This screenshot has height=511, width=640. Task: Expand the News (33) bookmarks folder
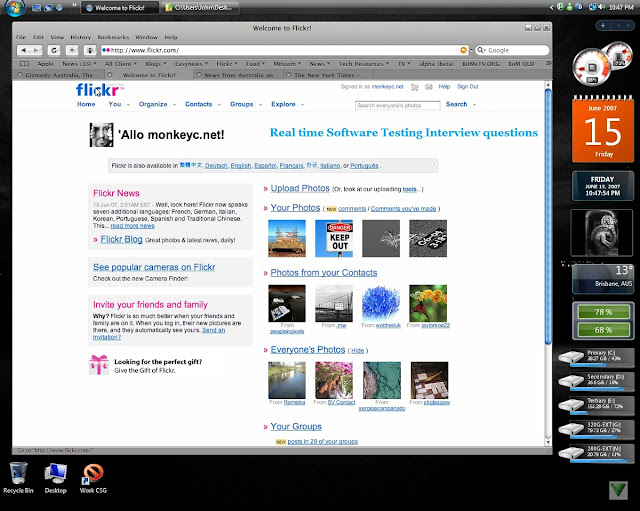[79, 64]
